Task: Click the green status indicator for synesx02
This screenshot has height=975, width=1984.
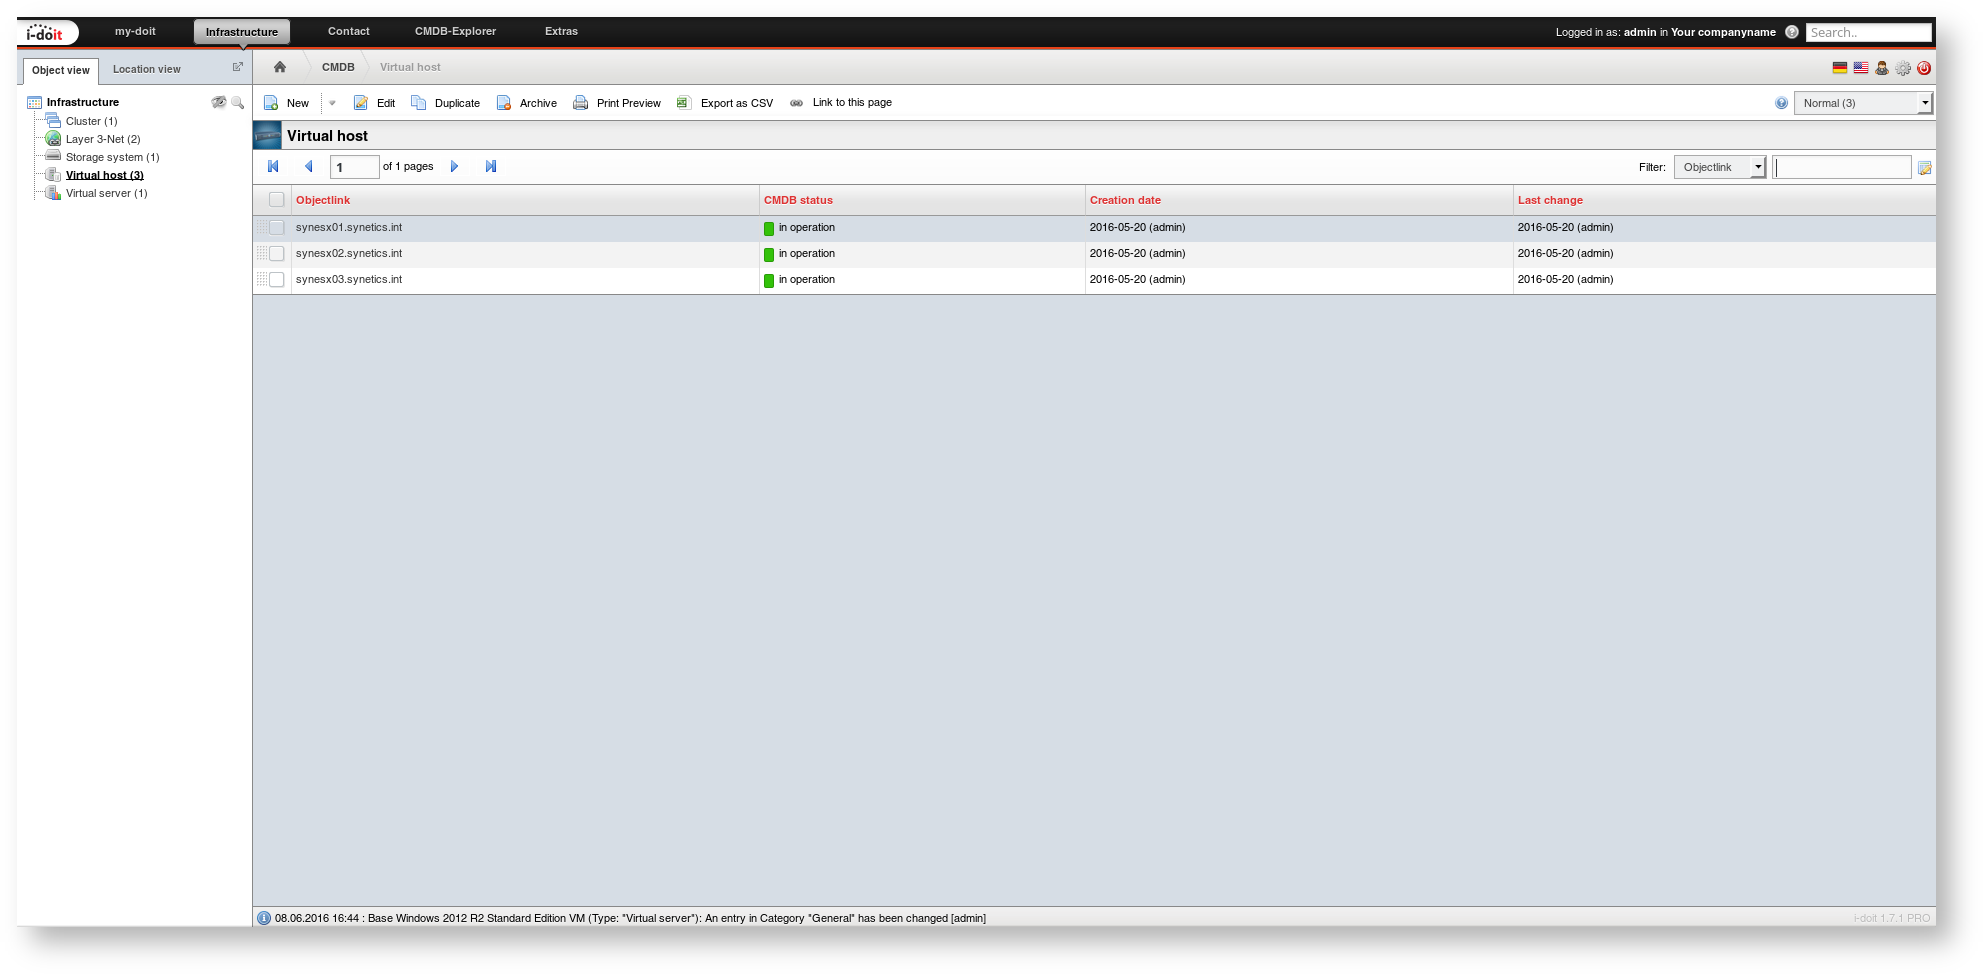Action: 769,255
